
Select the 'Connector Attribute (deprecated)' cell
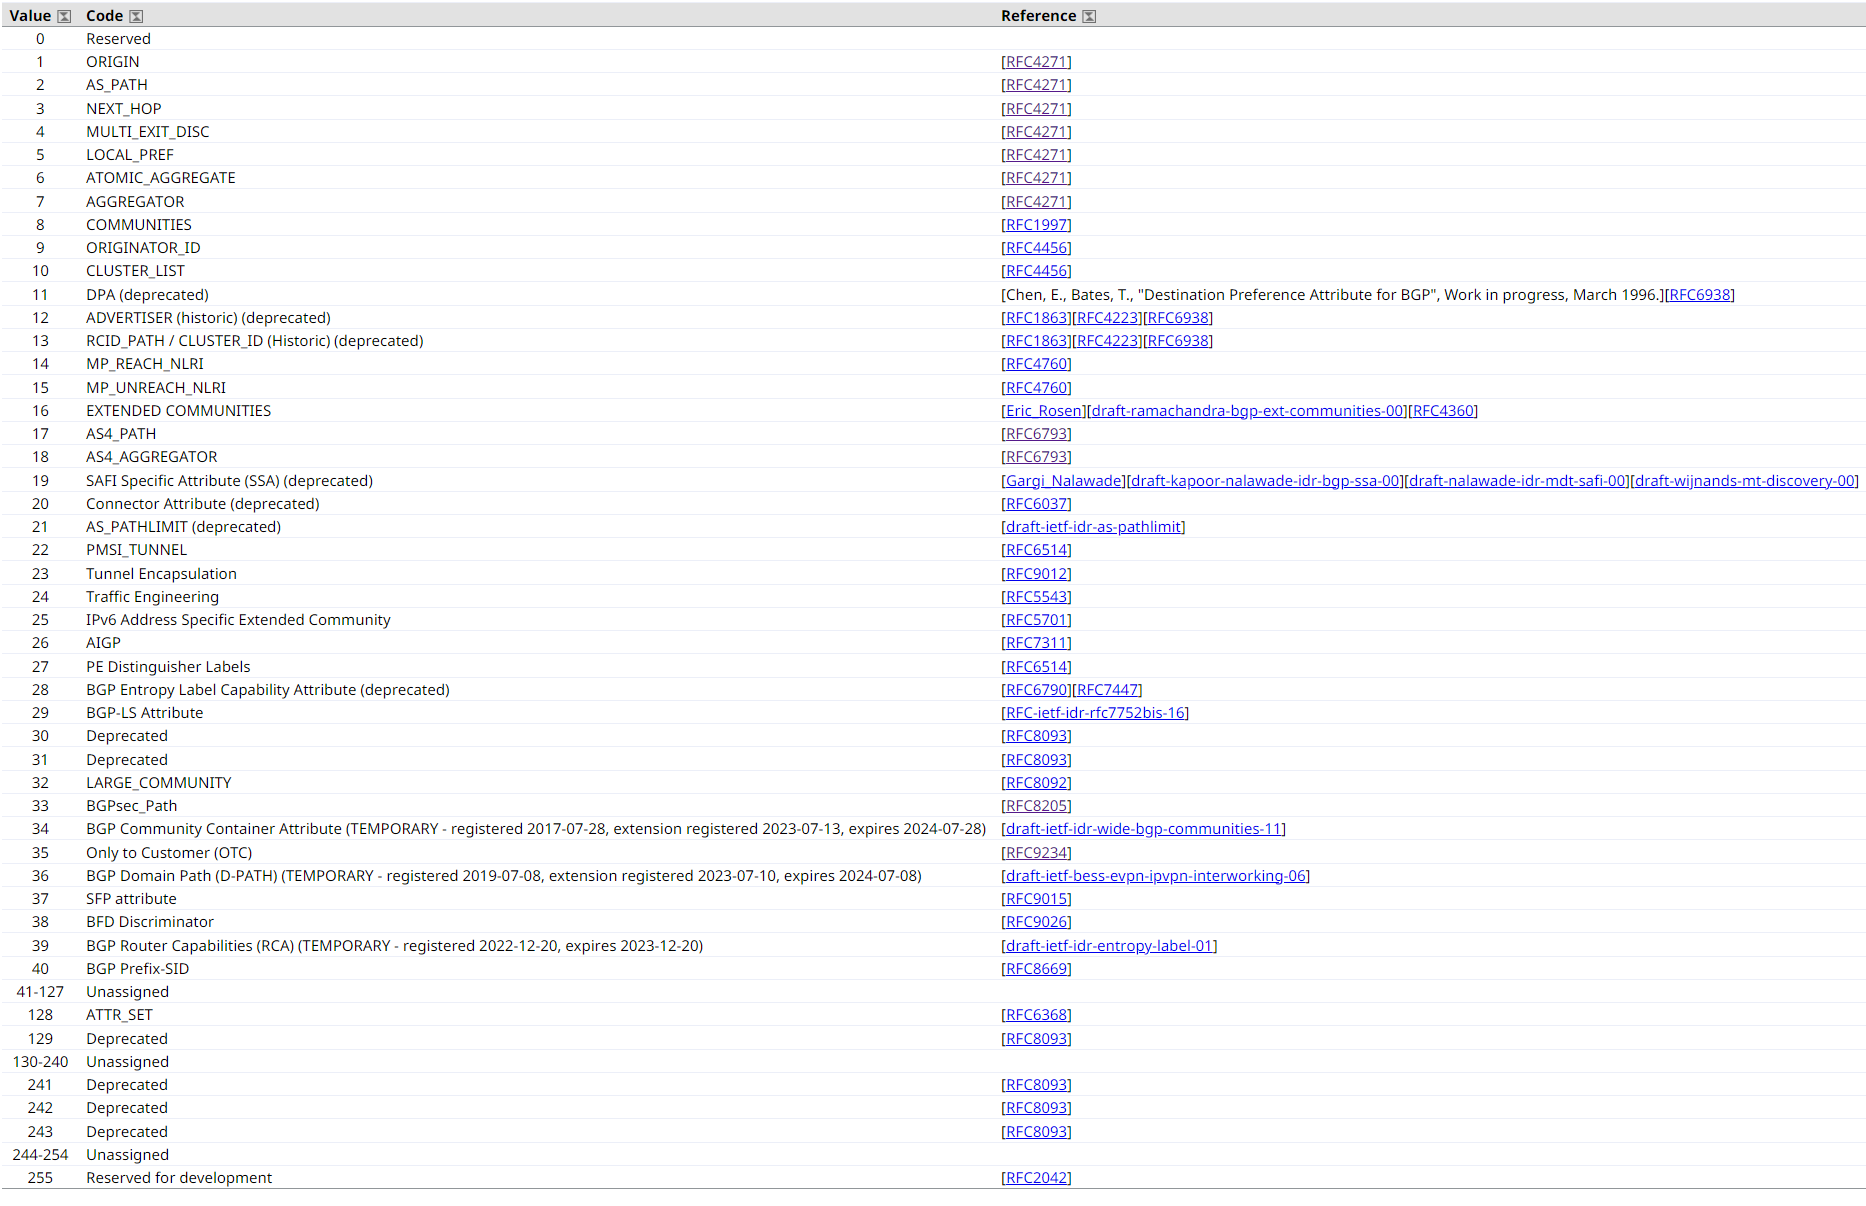pos(203,504)
